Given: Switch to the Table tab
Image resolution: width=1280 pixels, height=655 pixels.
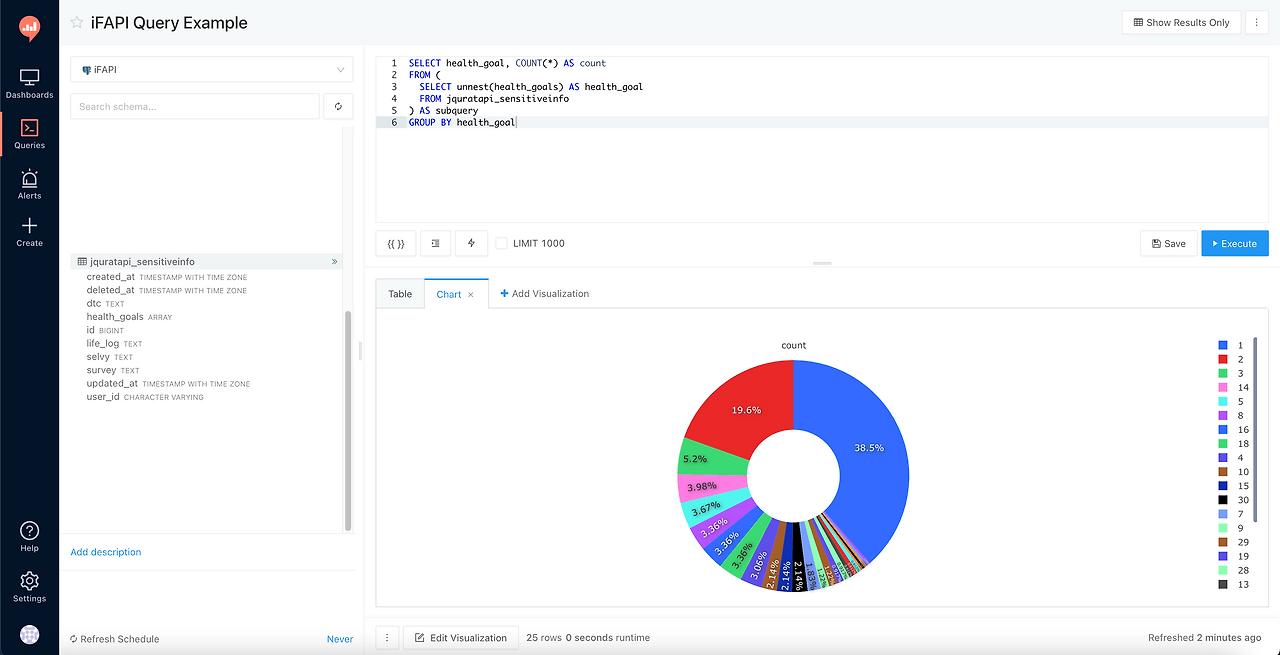Looking at the screenshot, I should 400,294.
